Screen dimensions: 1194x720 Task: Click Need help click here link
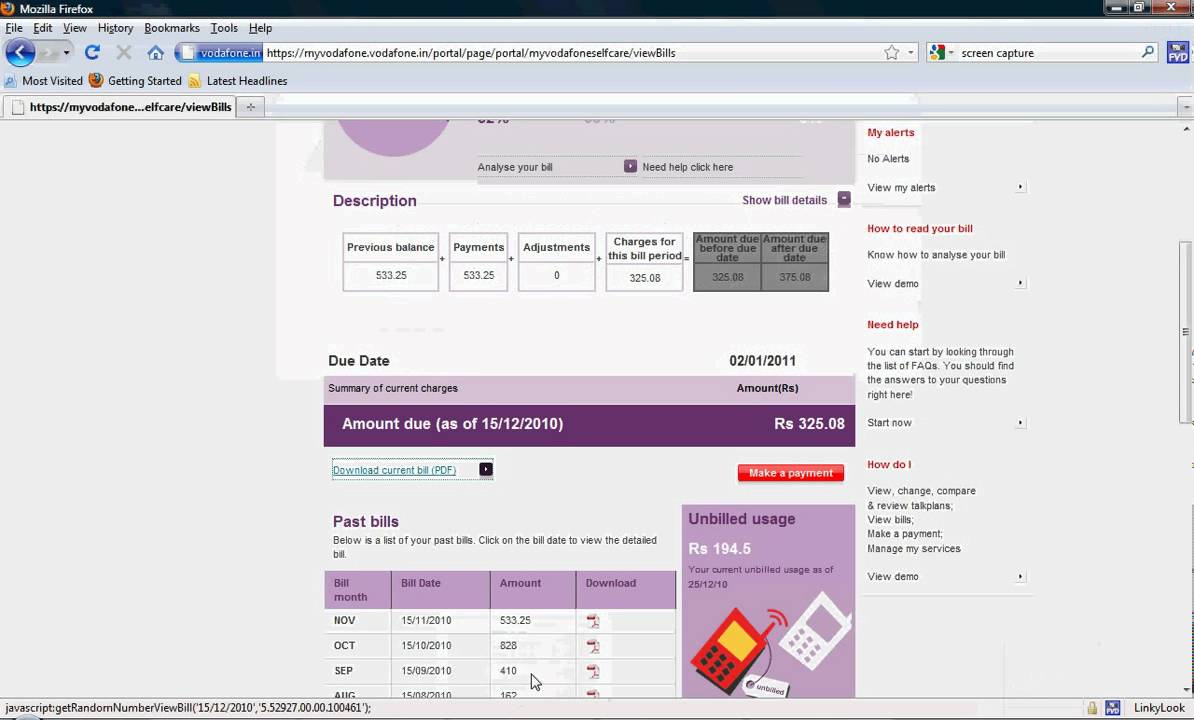coord(688,167)
